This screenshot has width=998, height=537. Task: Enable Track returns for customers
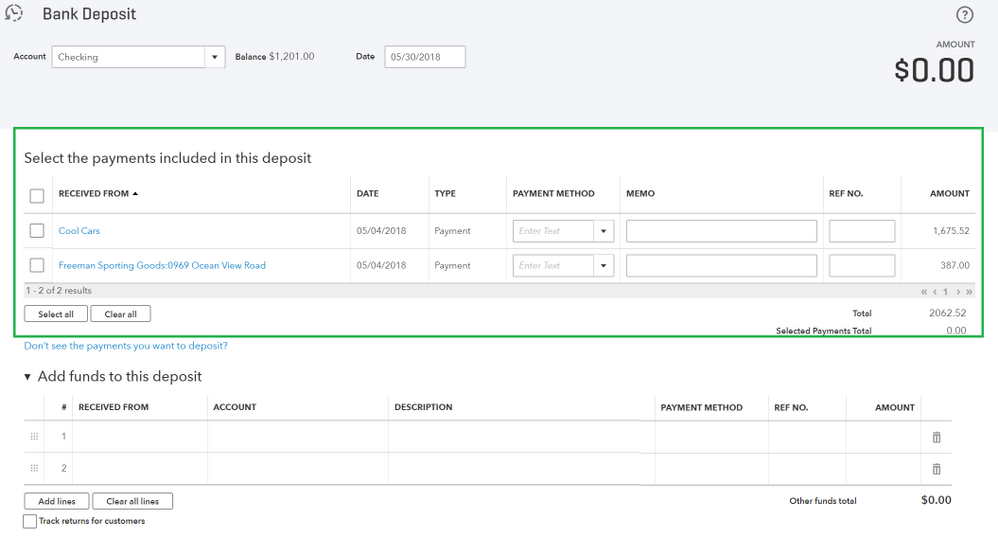(30, 521)
